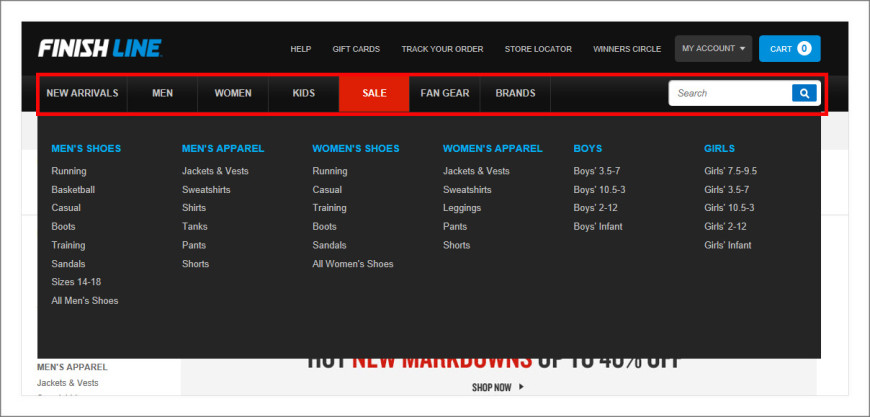Select Tanks under Men's Apparel
Screen dimensions: 870x417
(195, 226)
